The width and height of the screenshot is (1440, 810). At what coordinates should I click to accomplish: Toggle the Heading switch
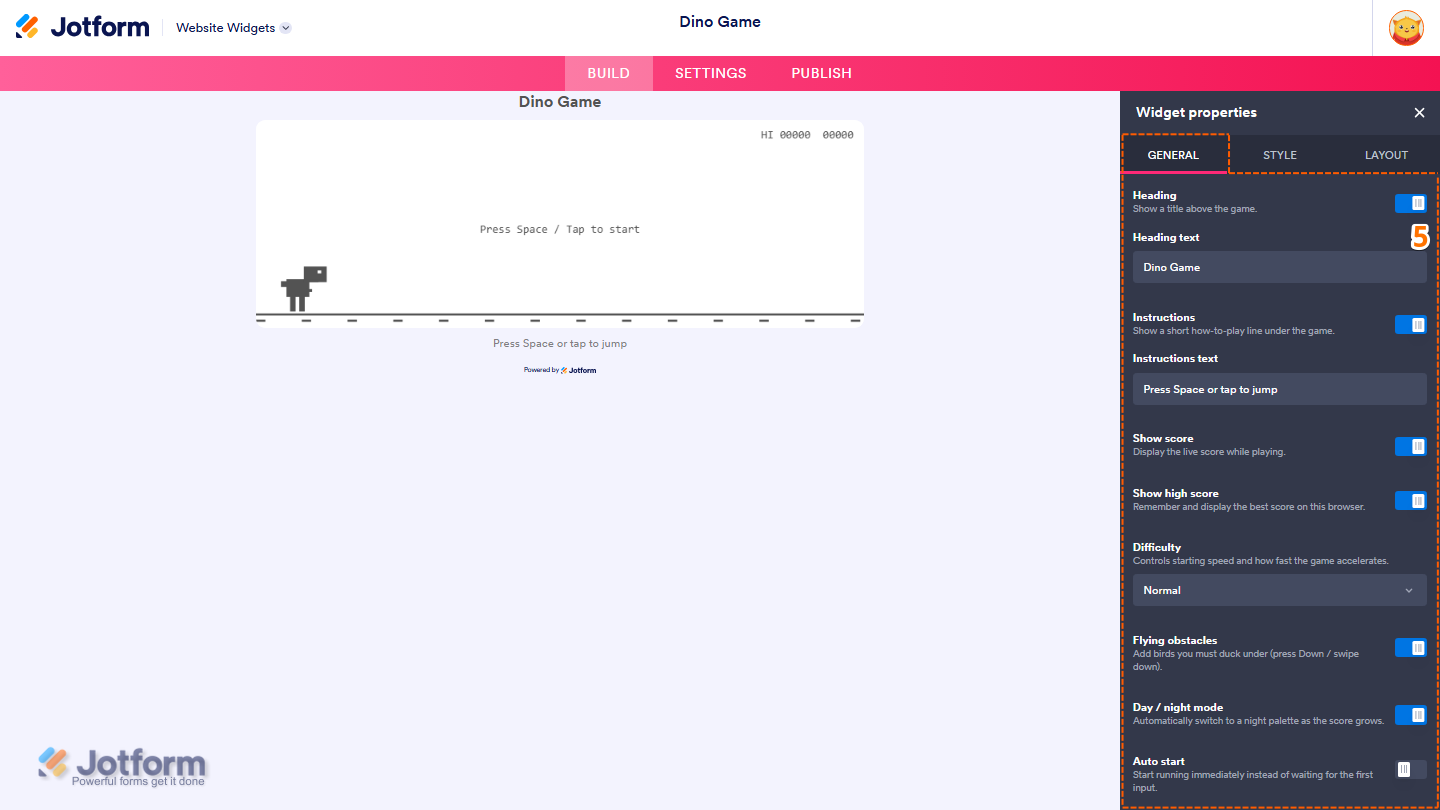[1411, 203]
